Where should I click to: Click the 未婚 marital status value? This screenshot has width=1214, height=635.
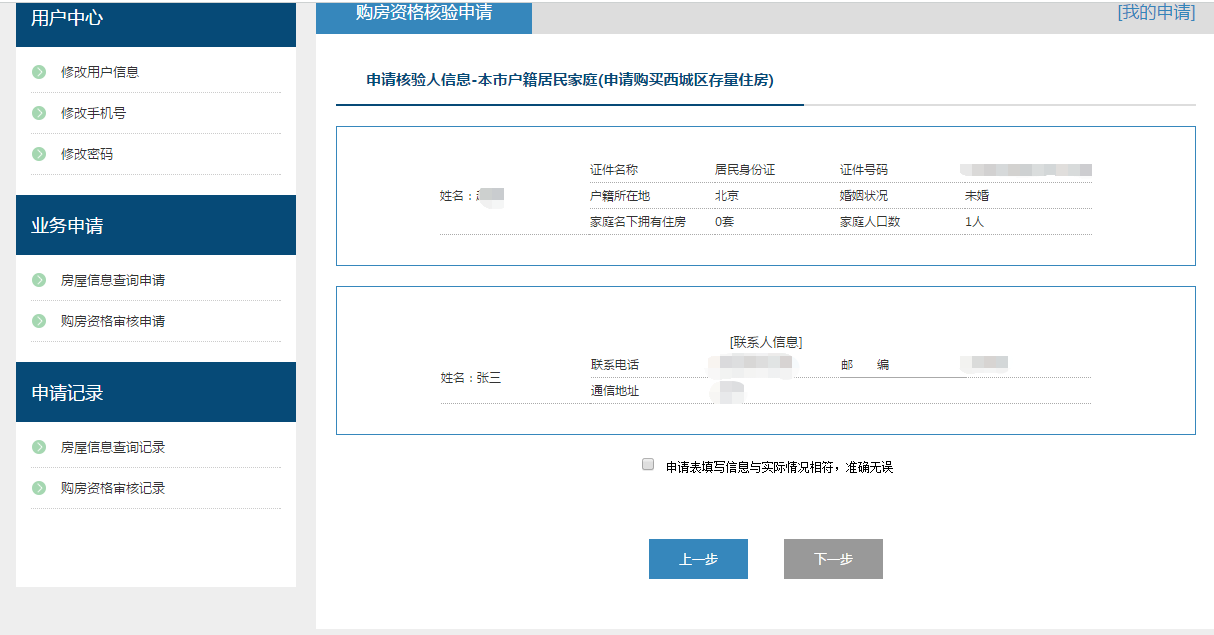point(977,196)
